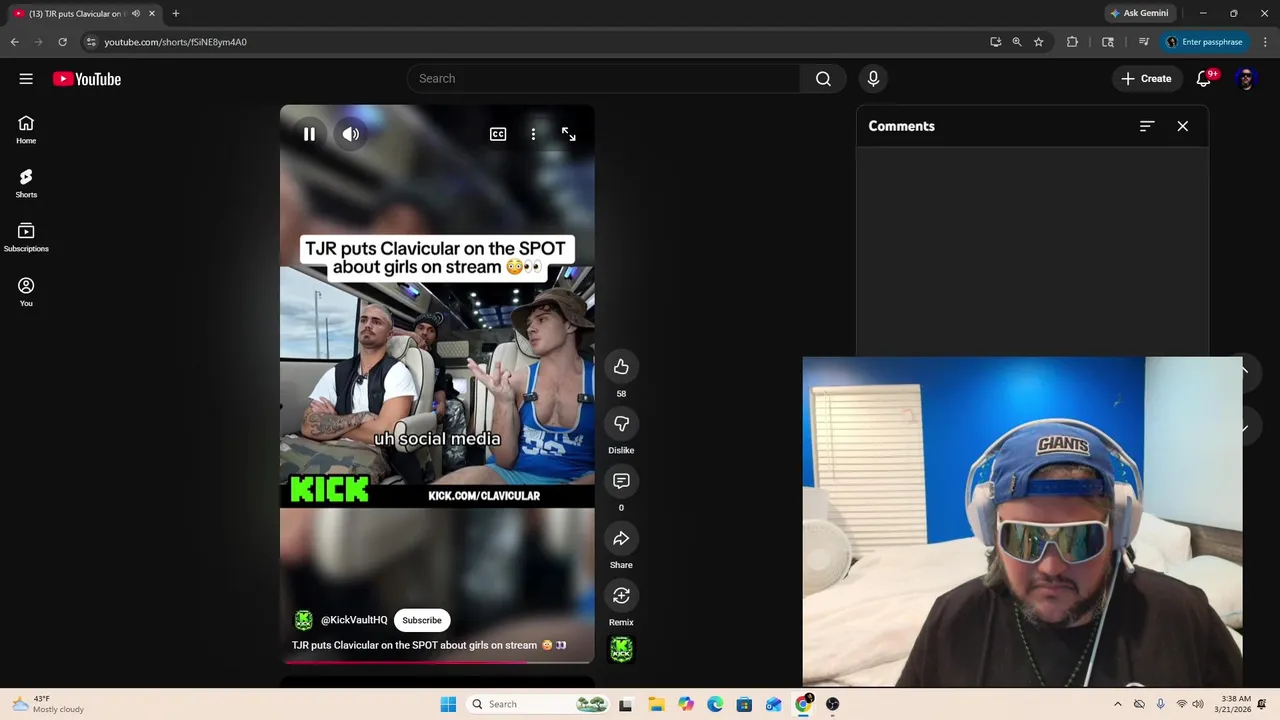Show hidden system tray icons
Viewport: 1280px width, 720px height.
(x=1118, y=704)
